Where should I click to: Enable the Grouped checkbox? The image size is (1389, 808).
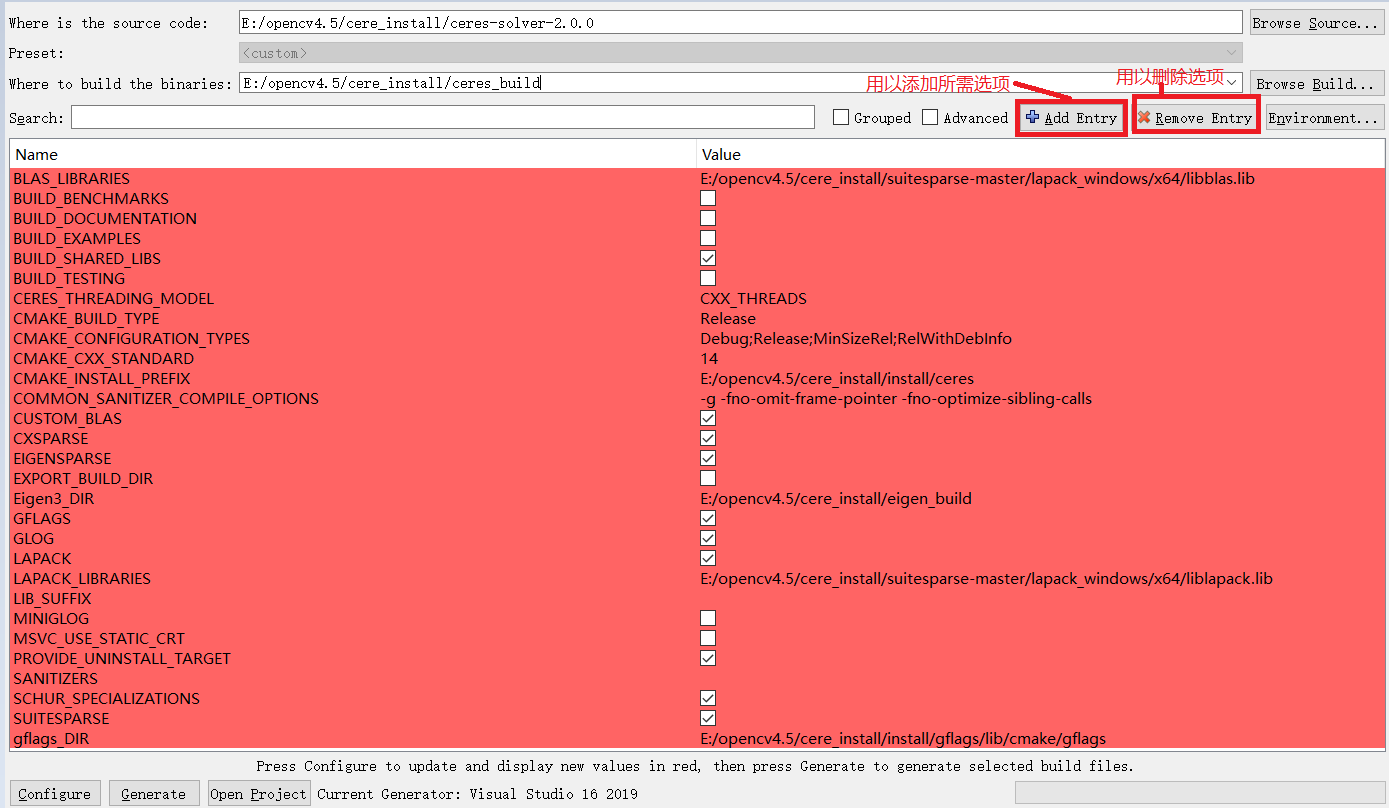840,117
